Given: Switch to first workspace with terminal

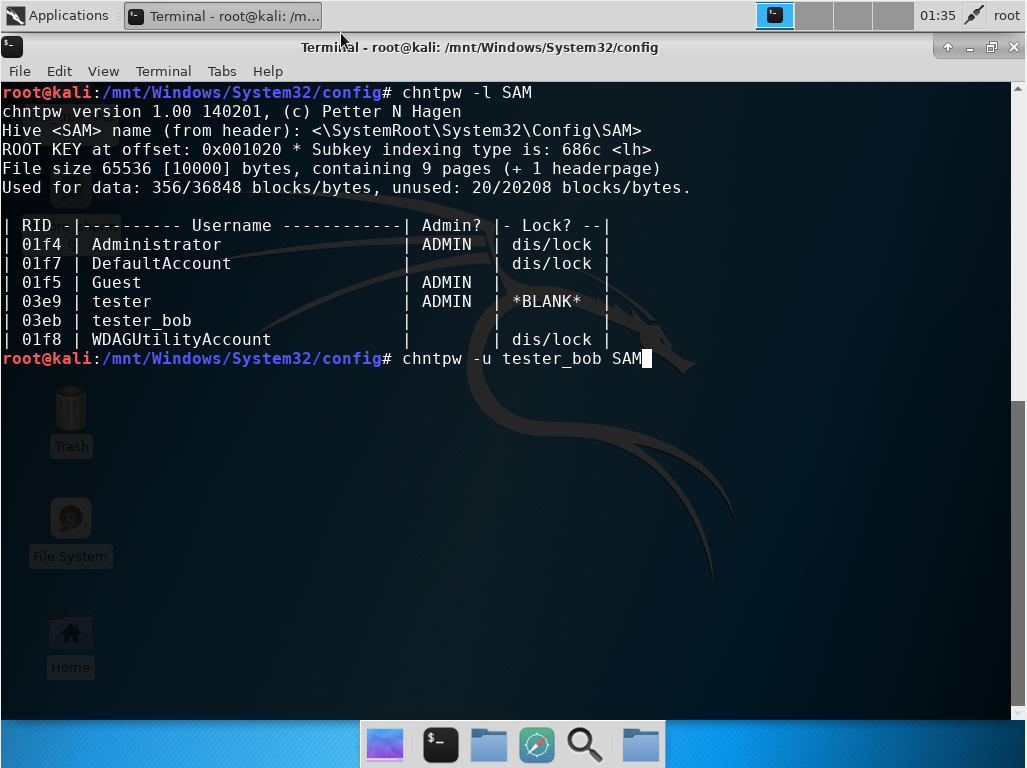Looking at the screenshot, I should [x=775, y=16].
